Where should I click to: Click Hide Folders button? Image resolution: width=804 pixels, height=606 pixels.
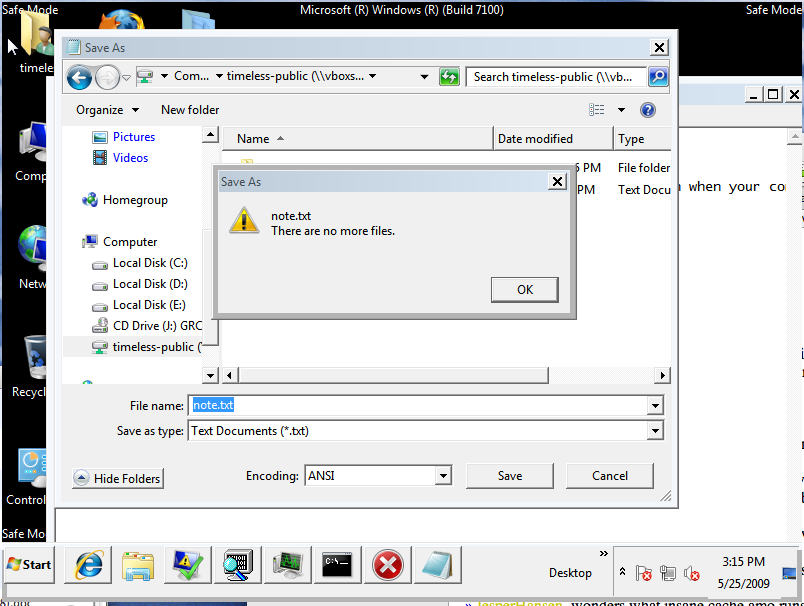[x=118, y=478]
